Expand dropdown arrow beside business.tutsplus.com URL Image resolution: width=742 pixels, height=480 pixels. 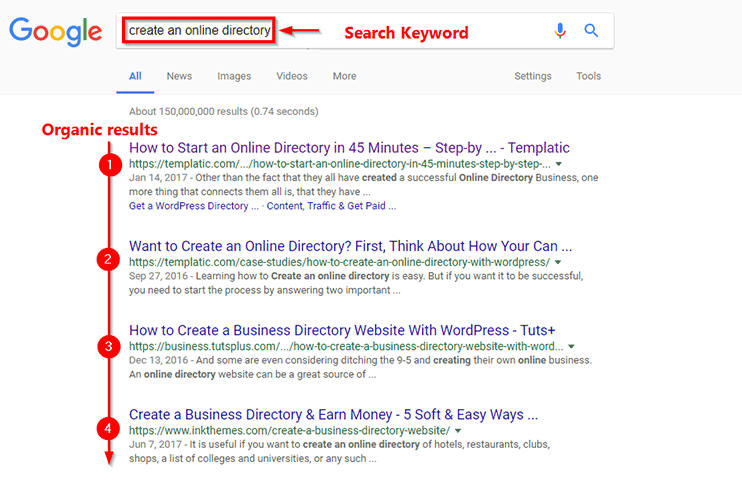pos(571,347)
